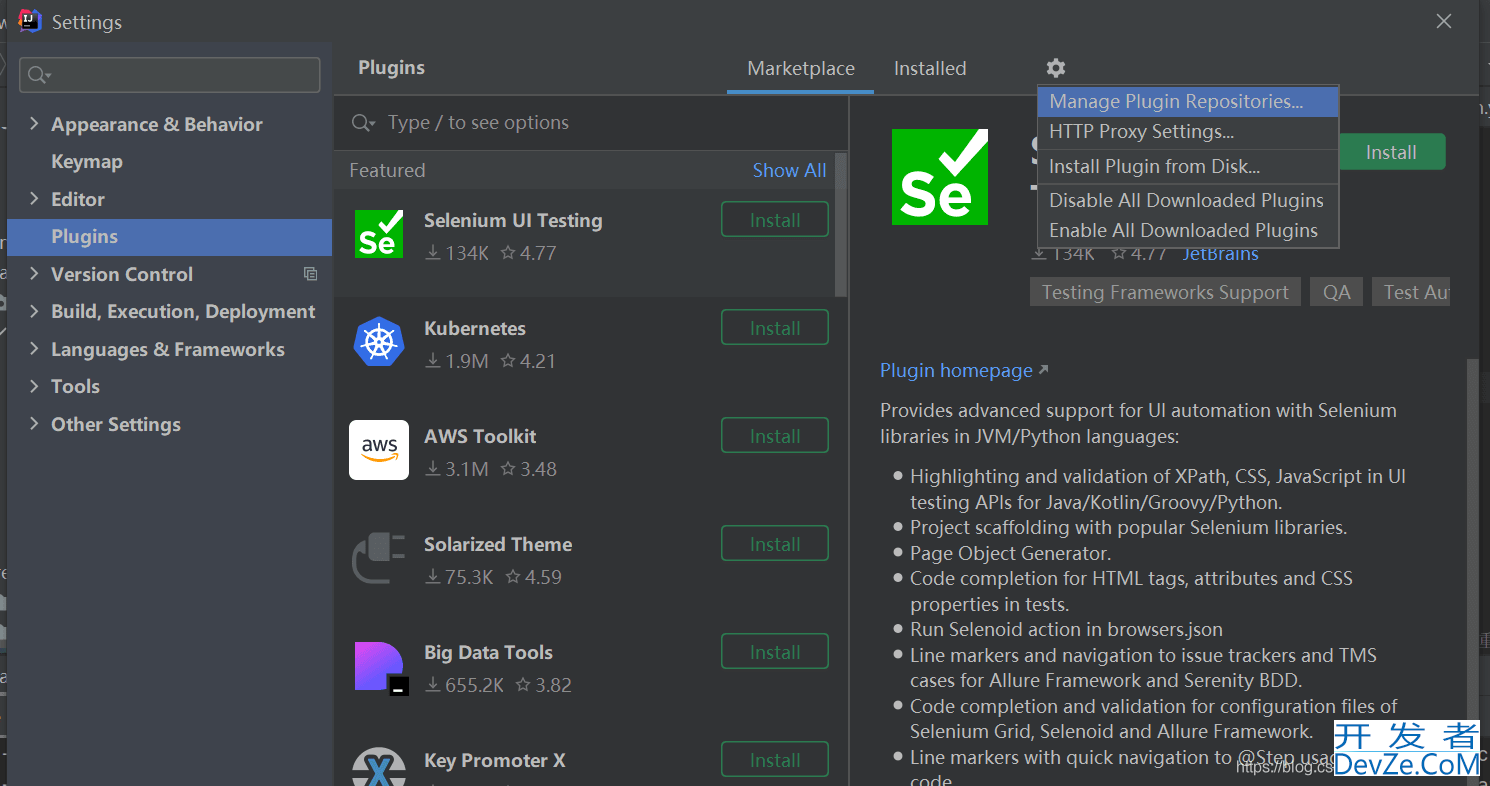Expand Other Settings section
The image size is (1490, 786).
click(34, 424)
